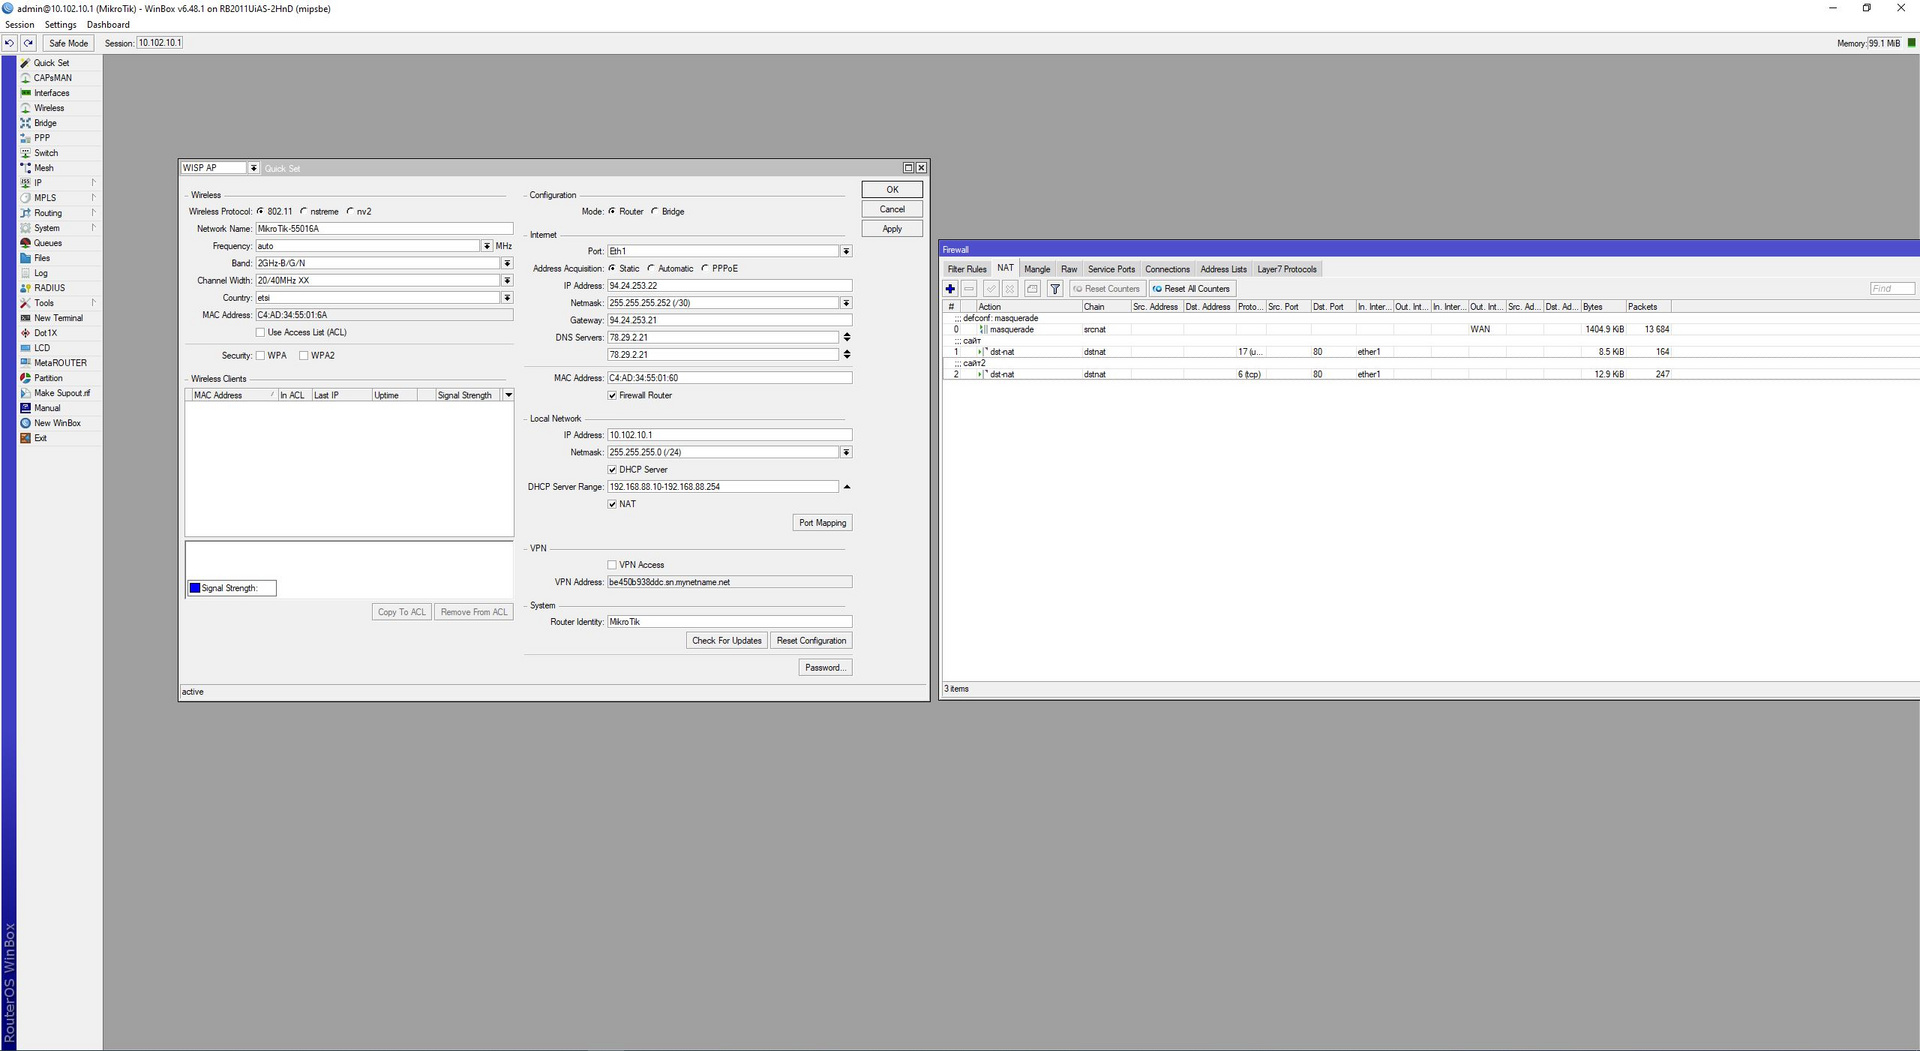Toggle Firewall Router checkbox

[612, 396]
